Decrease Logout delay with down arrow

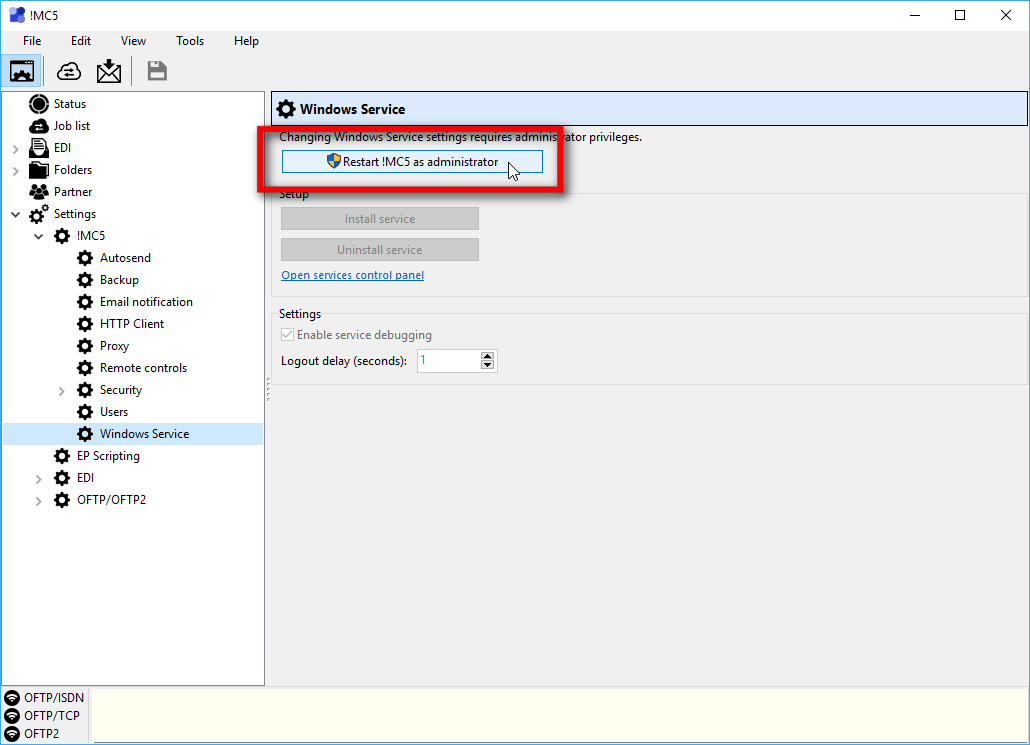point(487,365)
